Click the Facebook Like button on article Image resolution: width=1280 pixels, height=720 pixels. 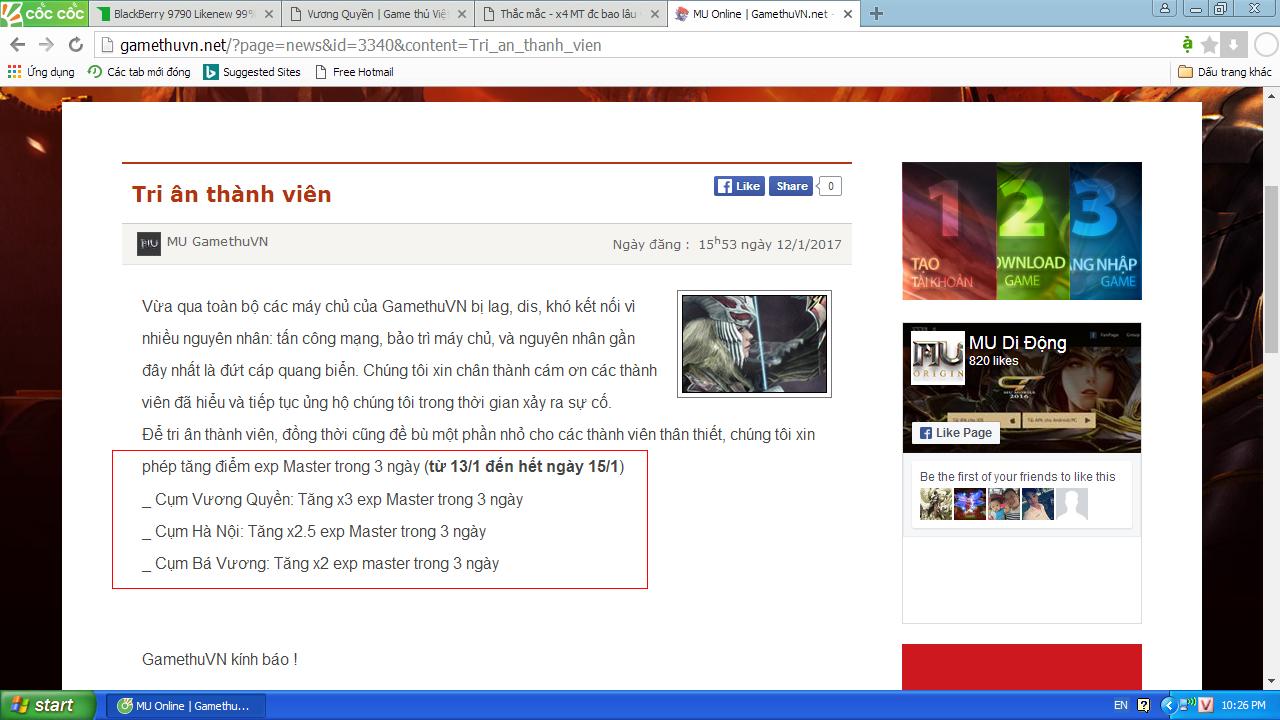tap(739, 186)
